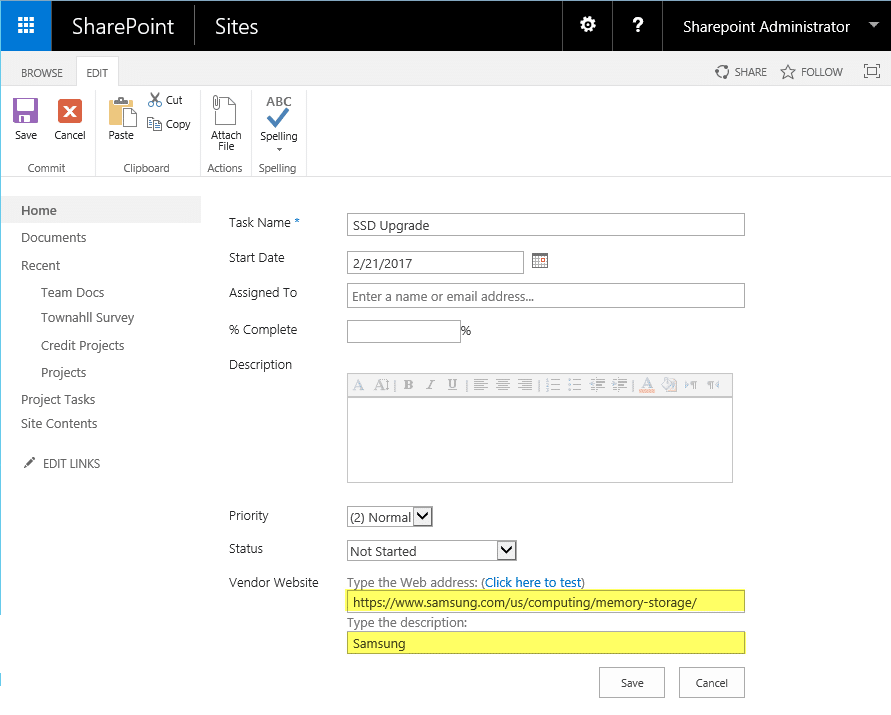Switch to the BROWSE tab
Viewport: 891px width, 715px height.
point(41,72)
